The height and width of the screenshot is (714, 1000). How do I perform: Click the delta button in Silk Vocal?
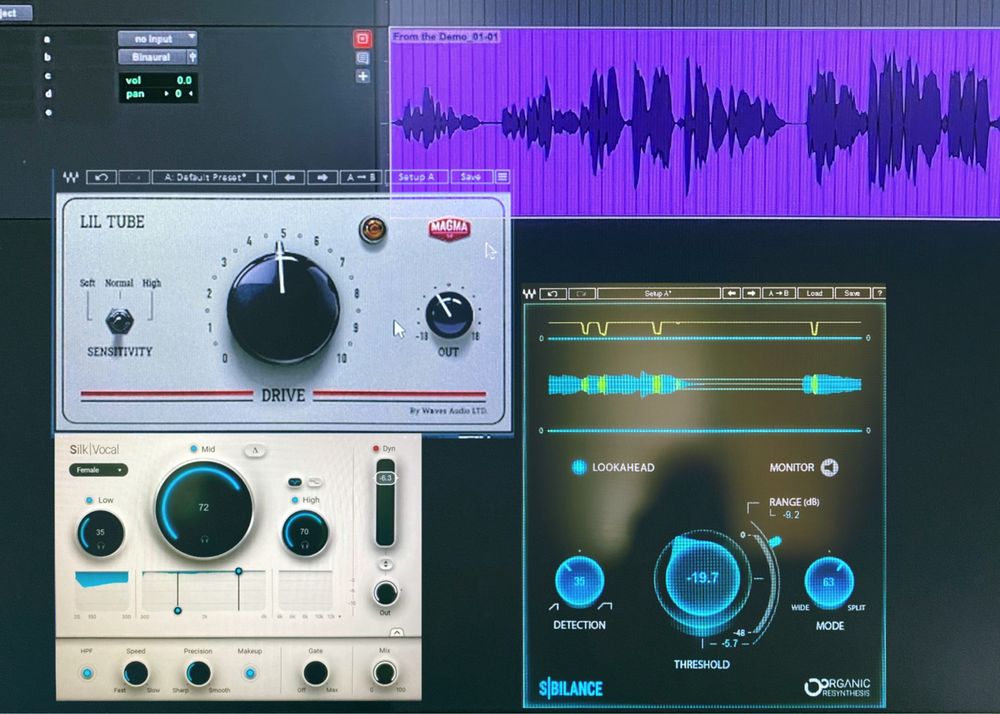pyautogui.click(x=255, y=450)
